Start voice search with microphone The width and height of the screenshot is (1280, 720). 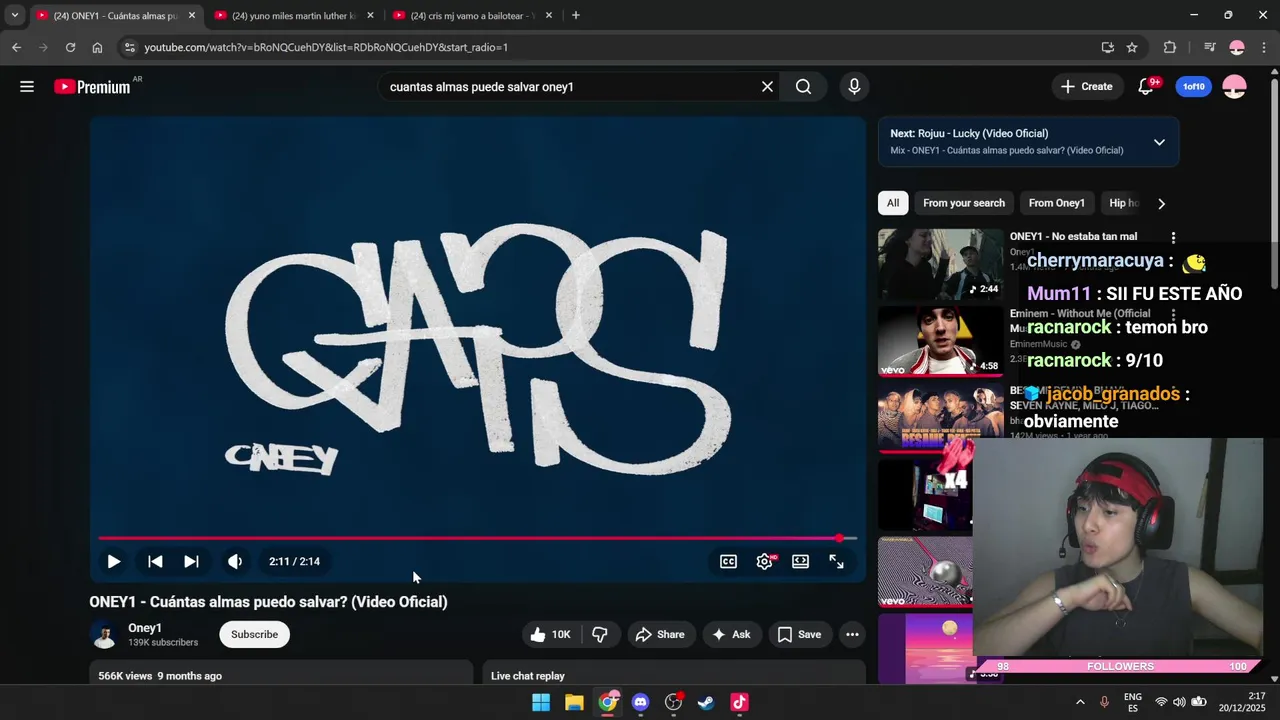coord(854,87)
